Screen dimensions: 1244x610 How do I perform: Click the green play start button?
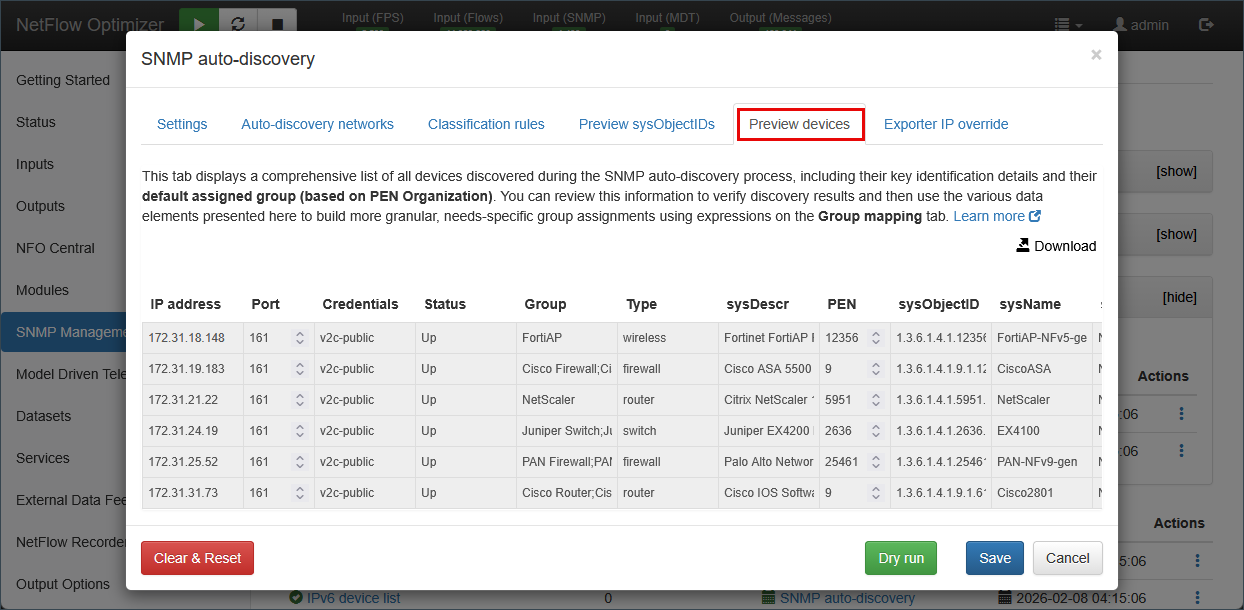click(199, 24)
